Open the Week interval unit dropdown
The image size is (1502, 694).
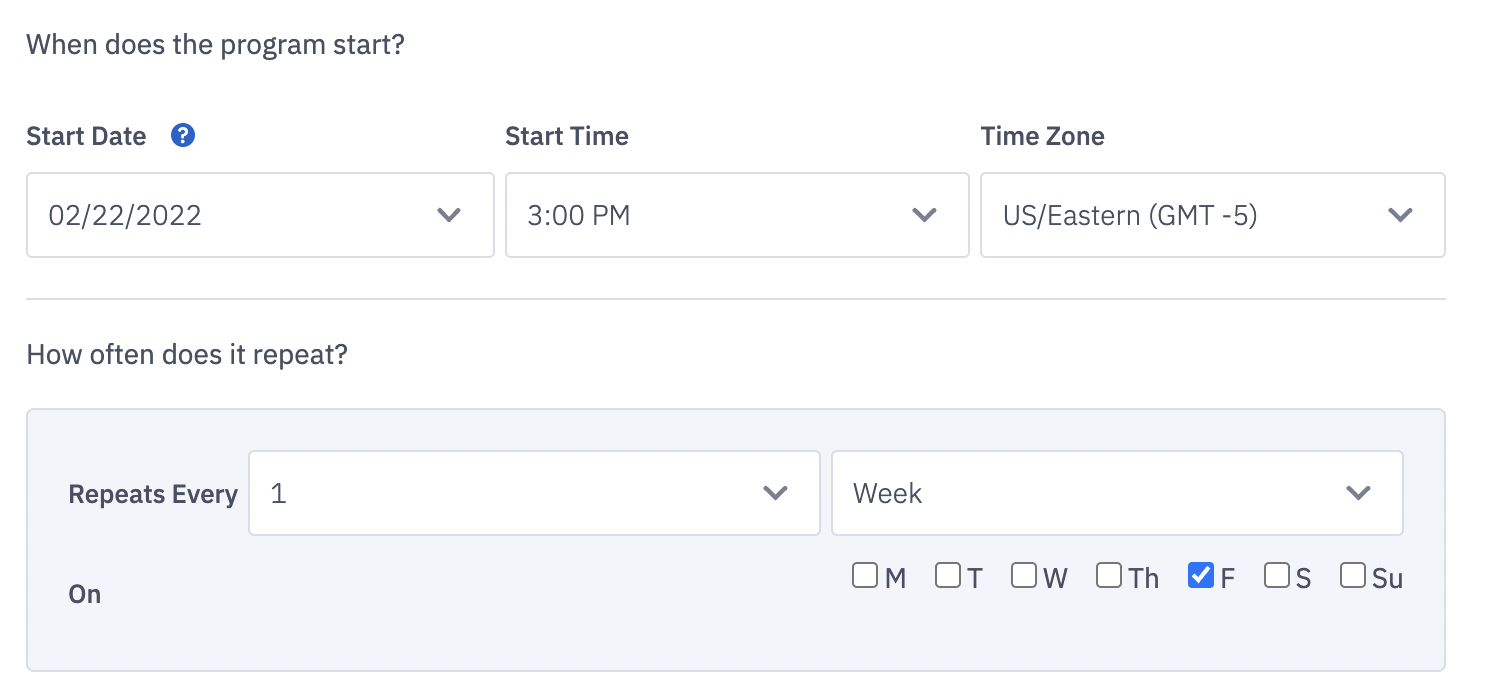pos(1117,493)
